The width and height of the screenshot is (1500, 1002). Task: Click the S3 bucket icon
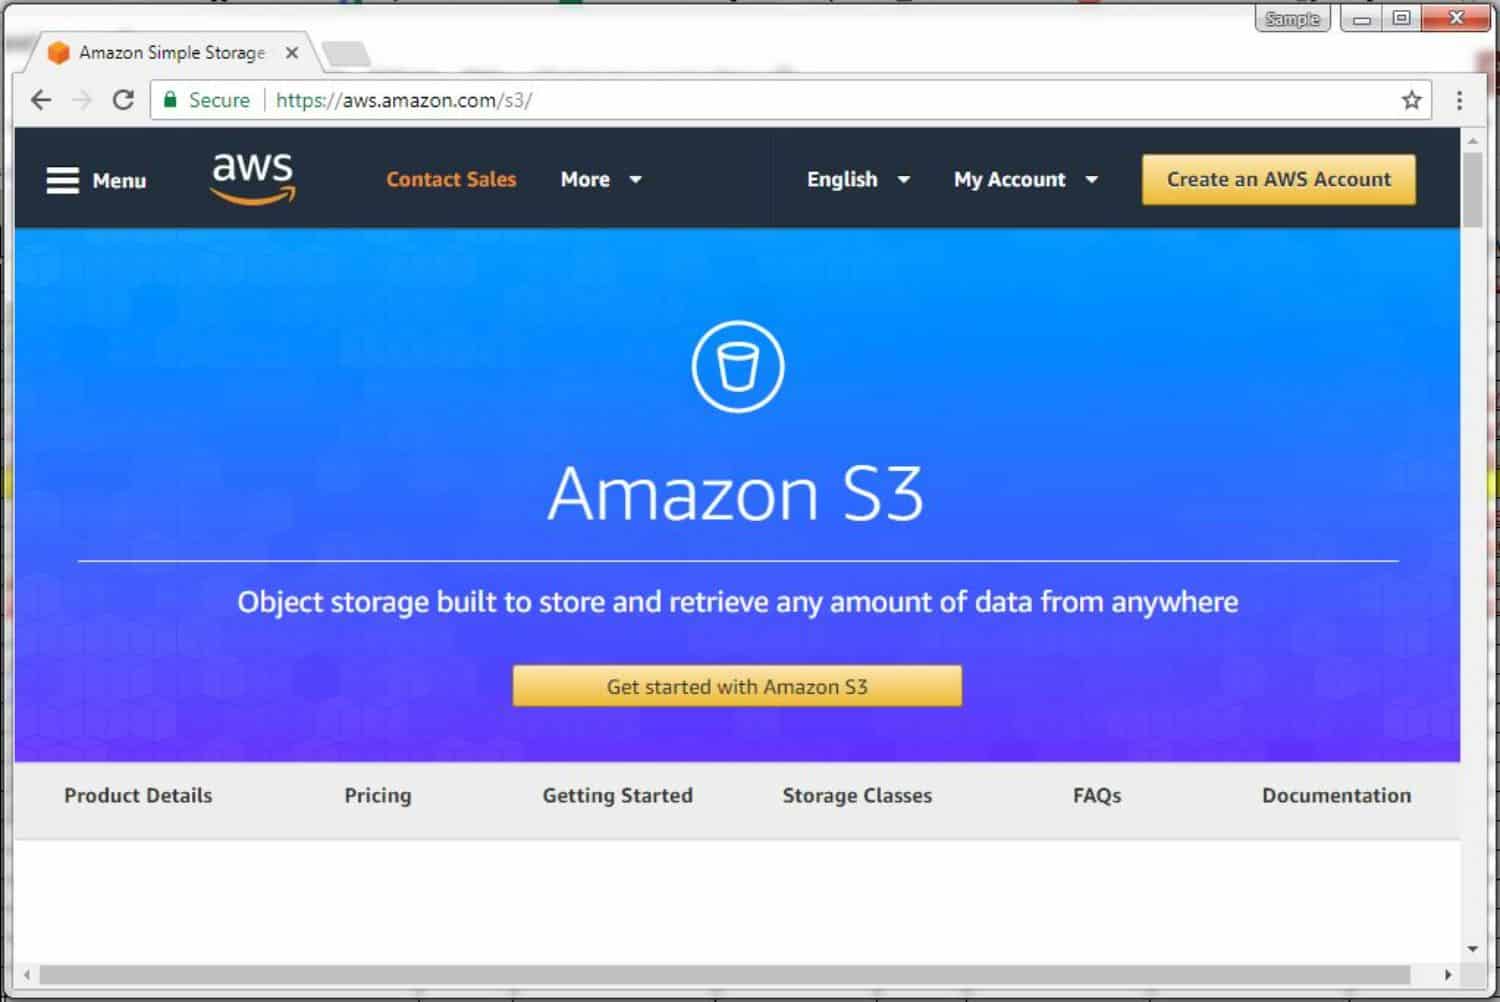pyautogui.click(x=738, y=366)
